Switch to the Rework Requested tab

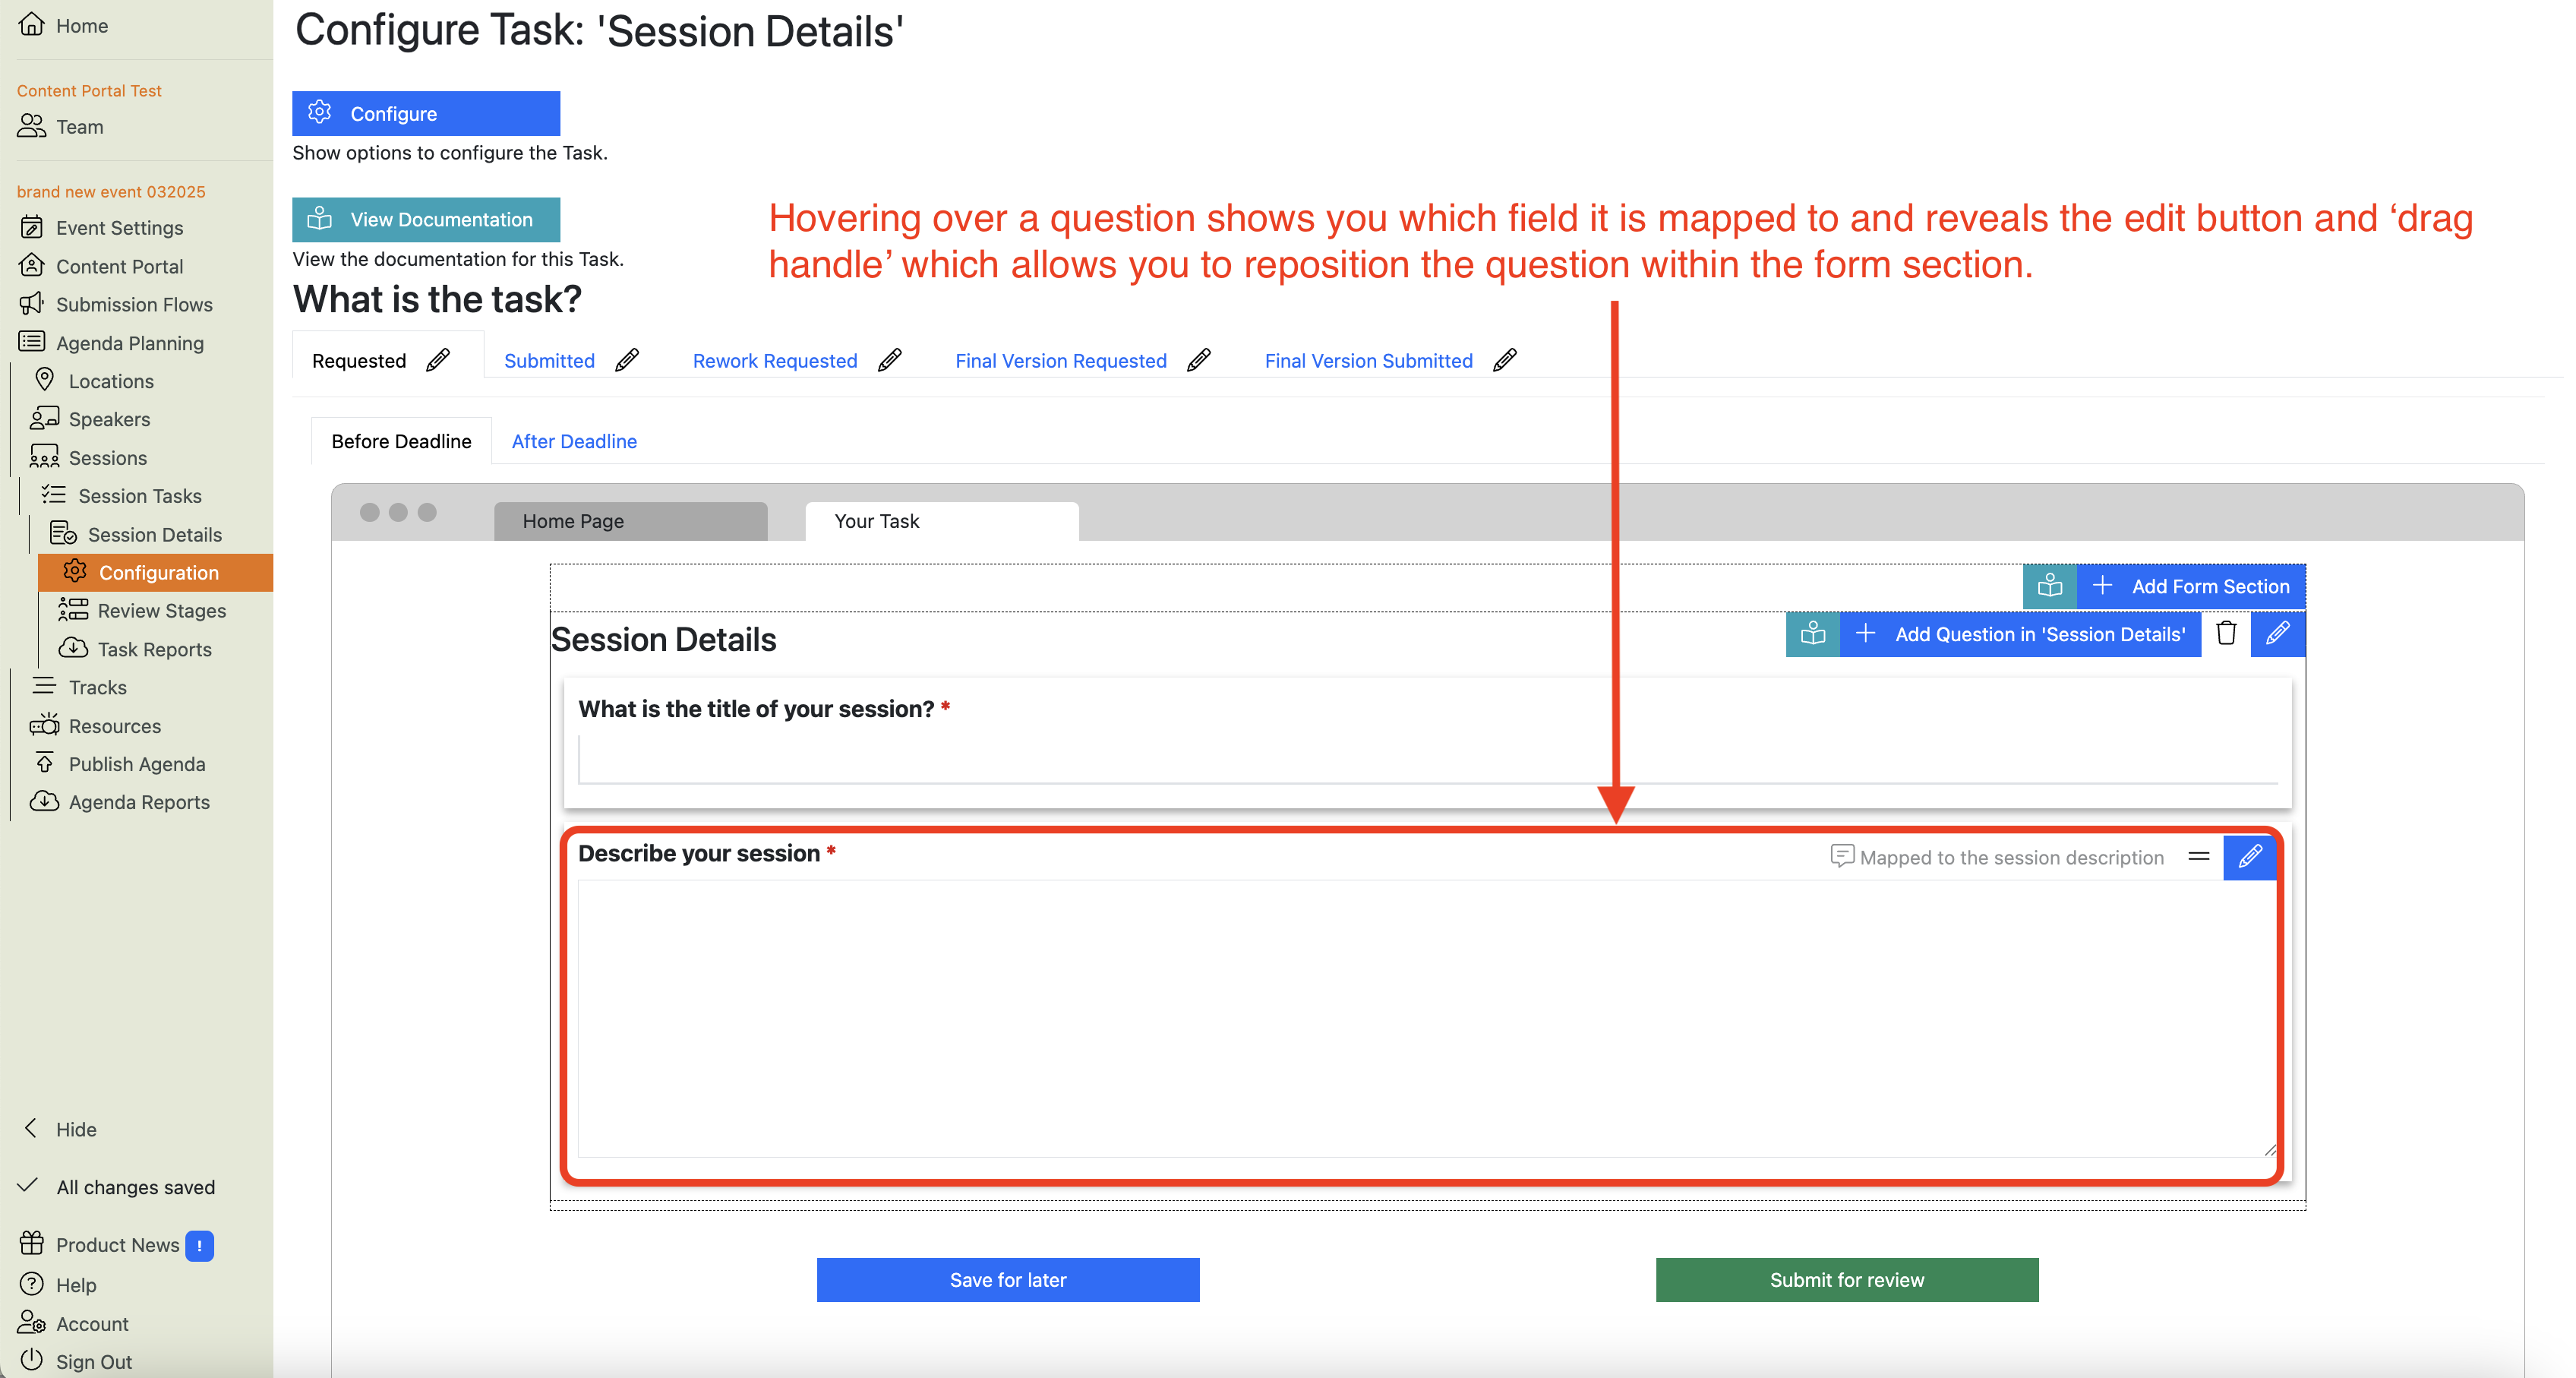(x=775, y=361)
